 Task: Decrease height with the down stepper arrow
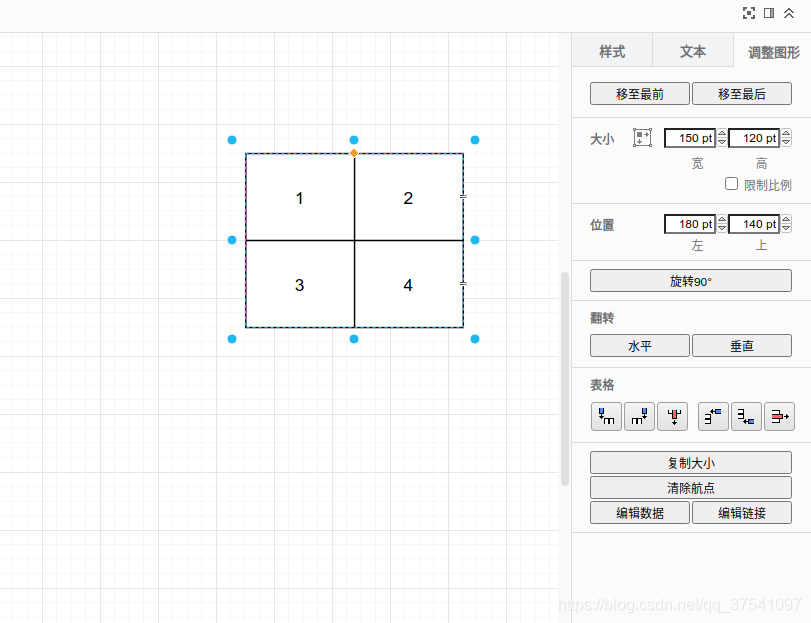pyautogui.click(x=786, y=142)
